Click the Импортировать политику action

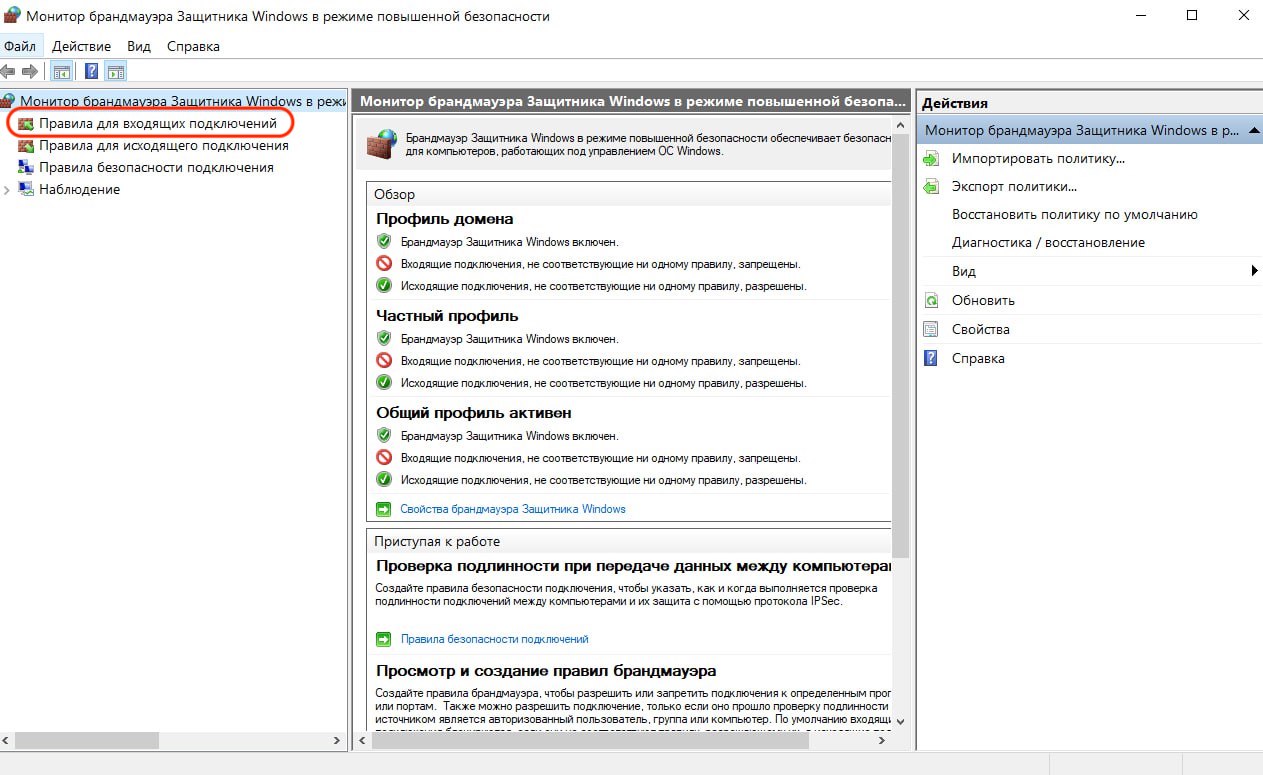[x=1038, y=158]
